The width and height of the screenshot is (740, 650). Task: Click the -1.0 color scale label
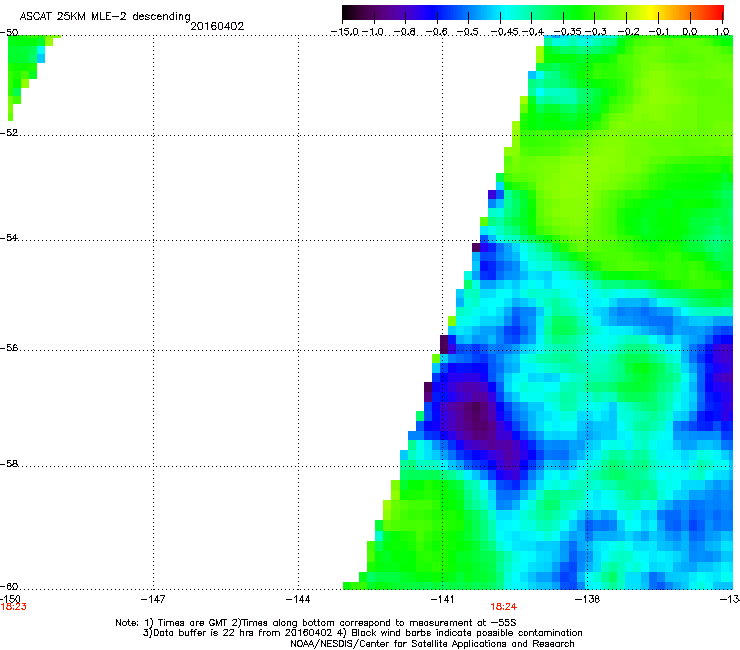pyautogui.click(x=374, y=32)
